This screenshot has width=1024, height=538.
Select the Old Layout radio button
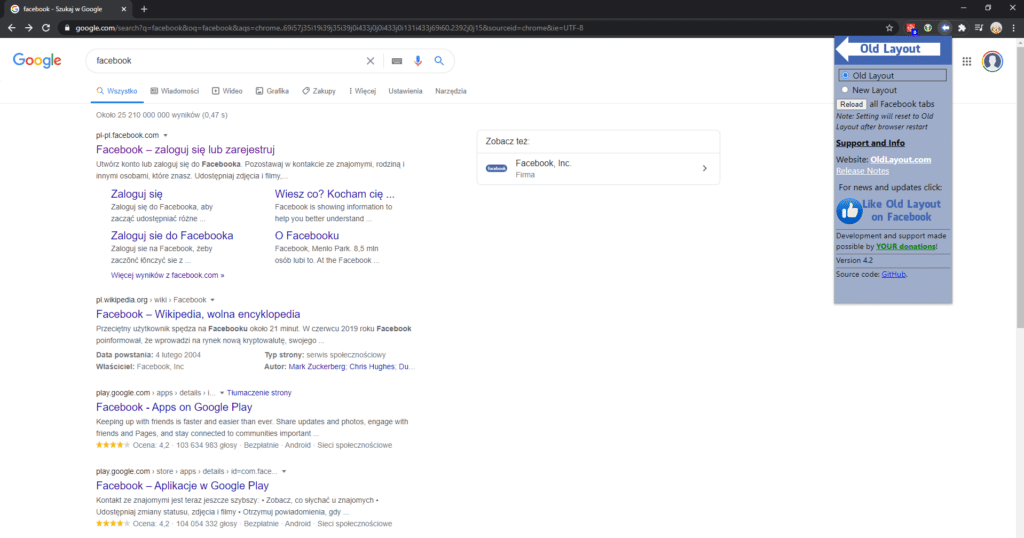coord(845,75)
